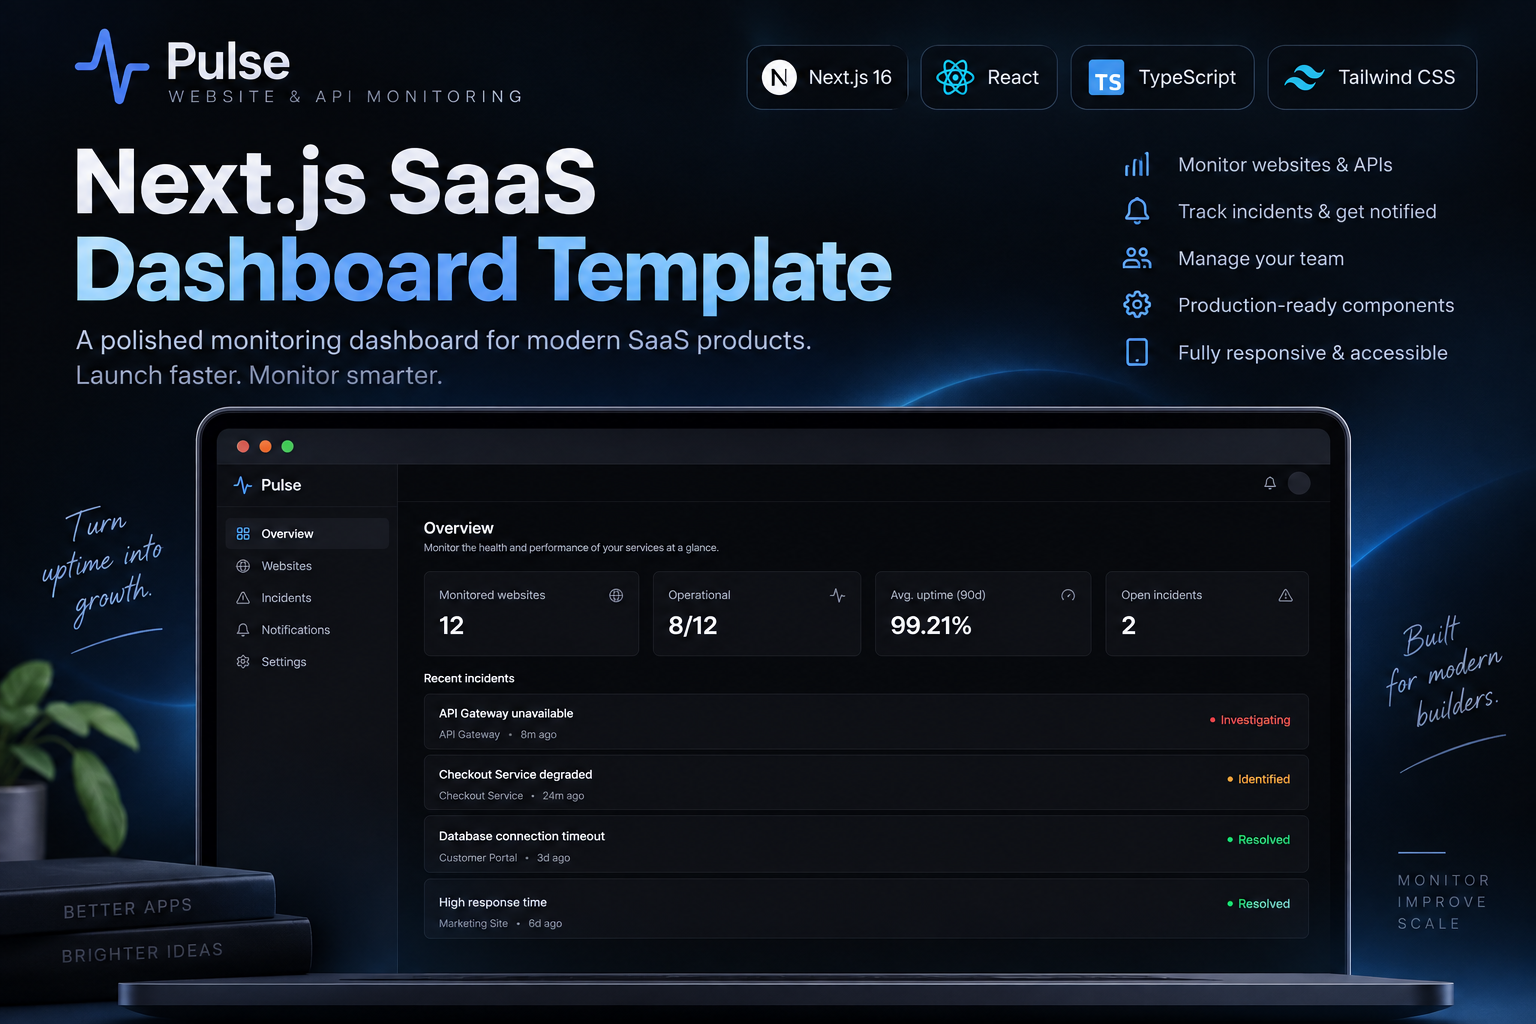1536x1024 pixels.
Task: Open notifications via dashboard top bar bell
Action: tap(1270, 483)
